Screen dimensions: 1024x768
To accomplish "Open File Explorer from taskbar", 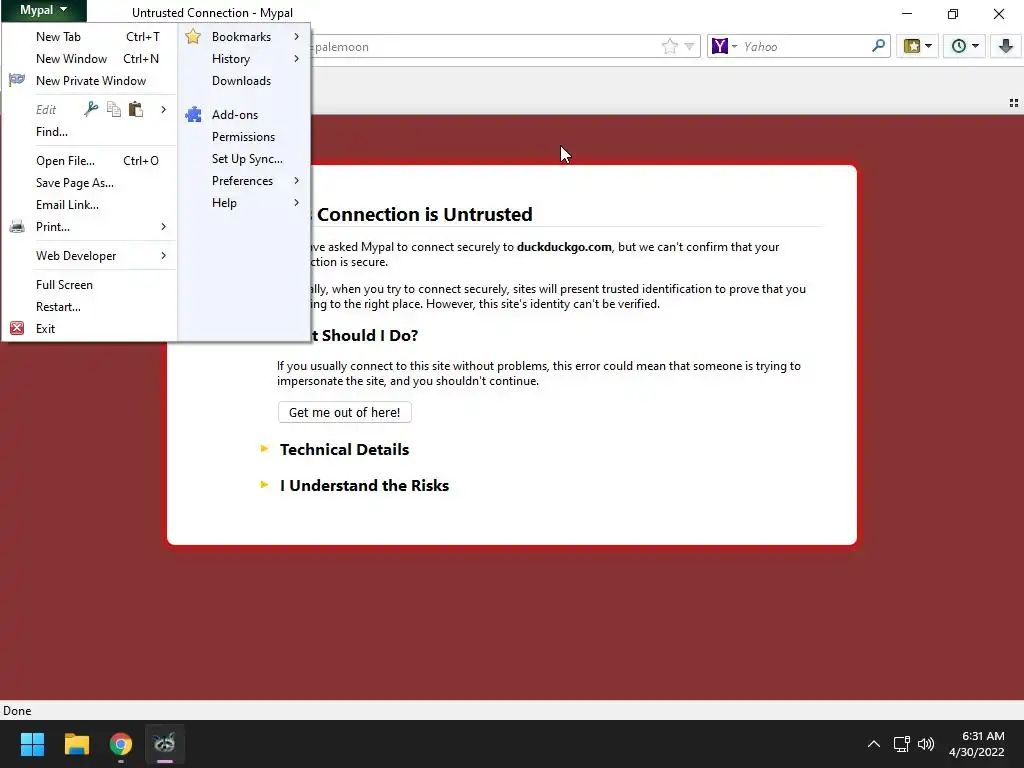I will tap(76, 744).
